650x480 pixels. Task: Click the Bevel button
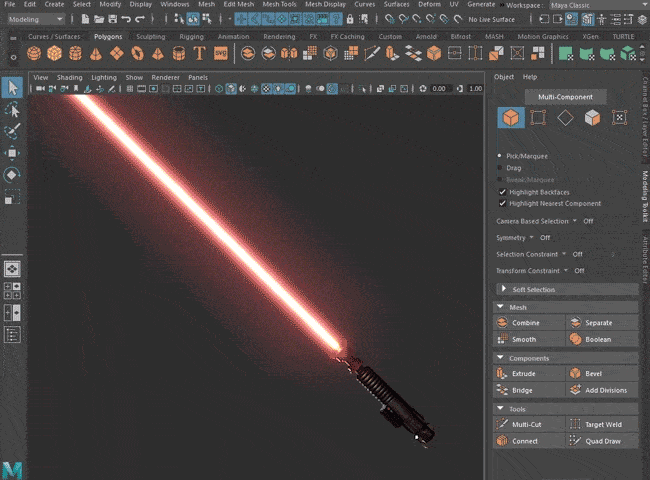point(602,373)
